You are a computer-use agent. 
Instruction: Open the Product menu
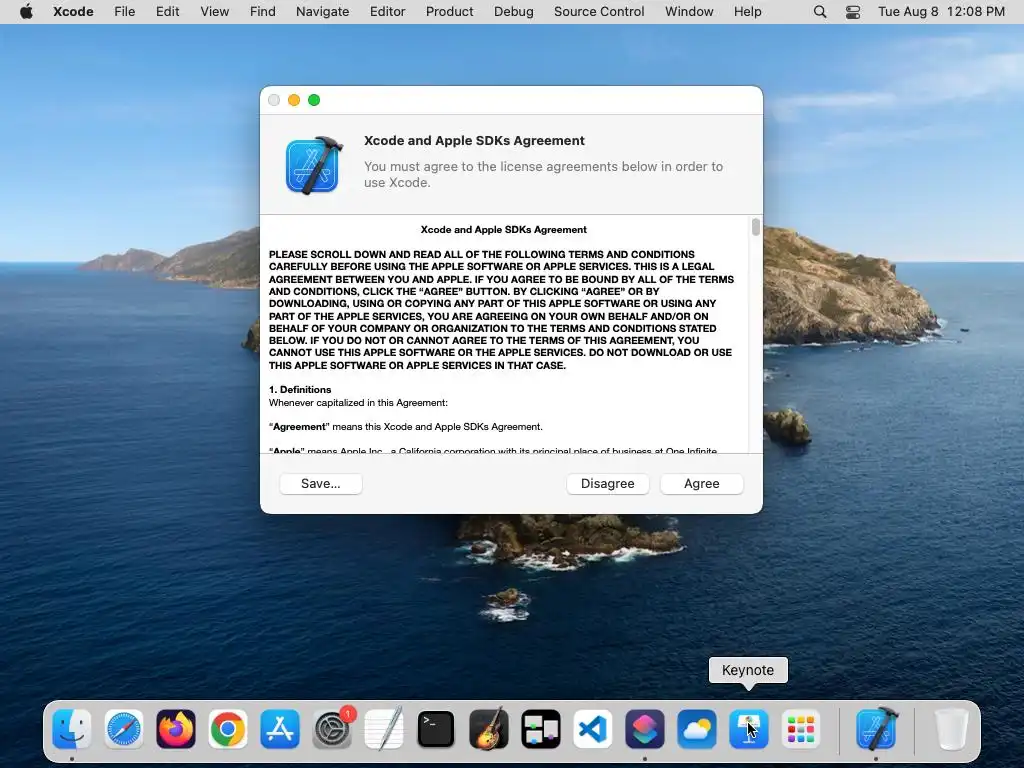[449, 11]
